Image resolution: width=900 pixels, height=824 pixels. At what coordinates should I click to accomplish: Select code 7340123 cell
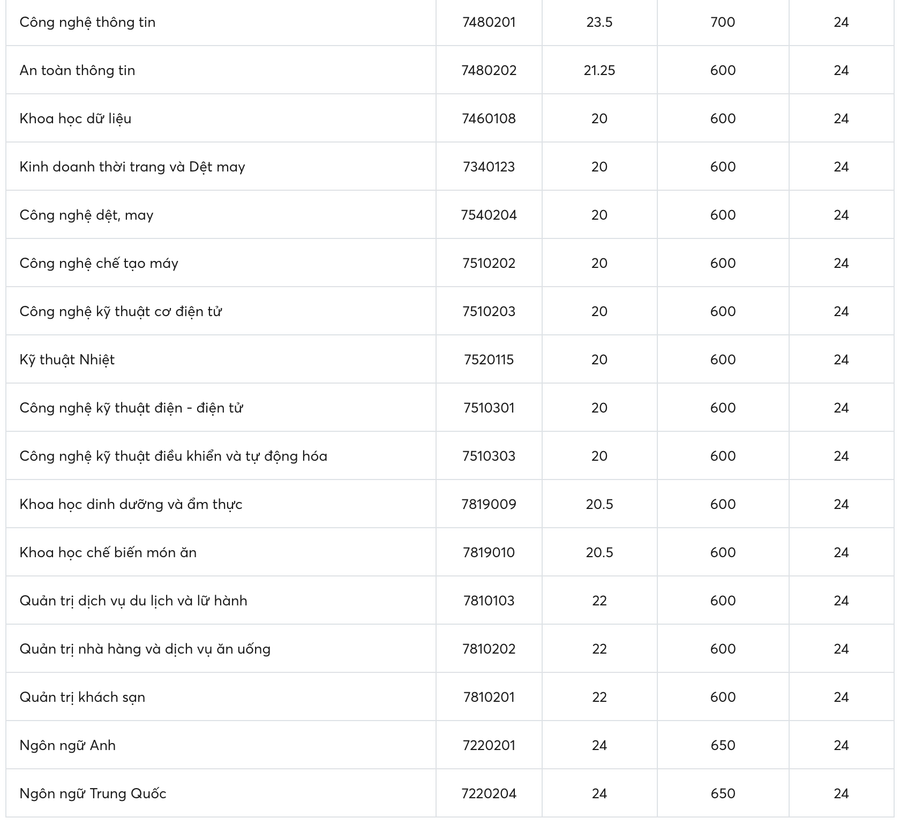click(x=489, y=167)
